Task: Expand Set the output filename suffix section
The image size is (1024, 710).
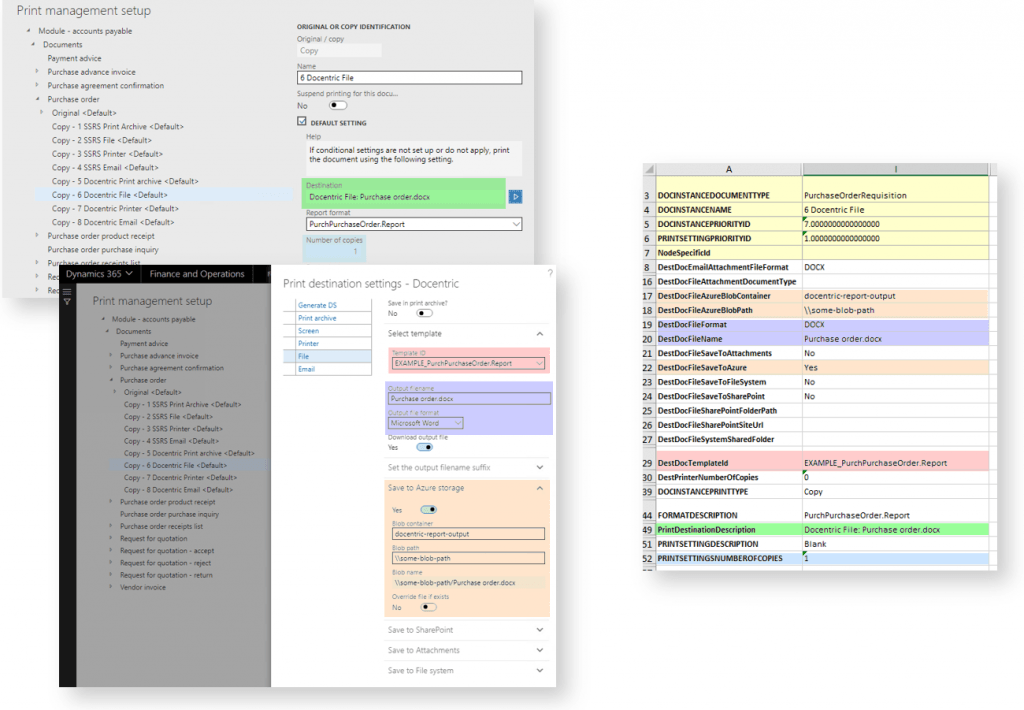Action: 540,468
